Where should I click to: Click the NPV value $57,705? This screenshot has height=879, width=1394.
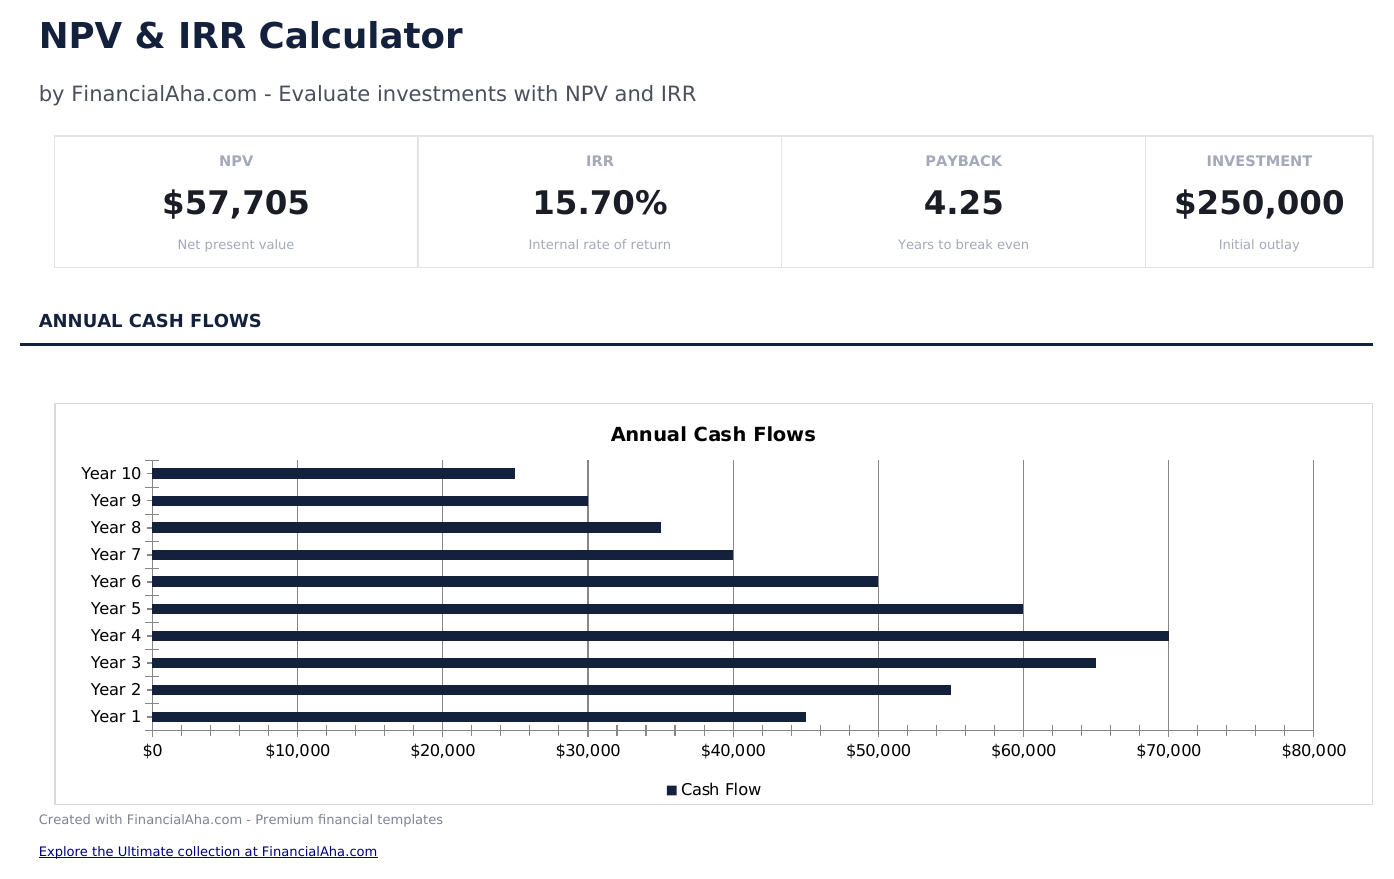point(236,203)
